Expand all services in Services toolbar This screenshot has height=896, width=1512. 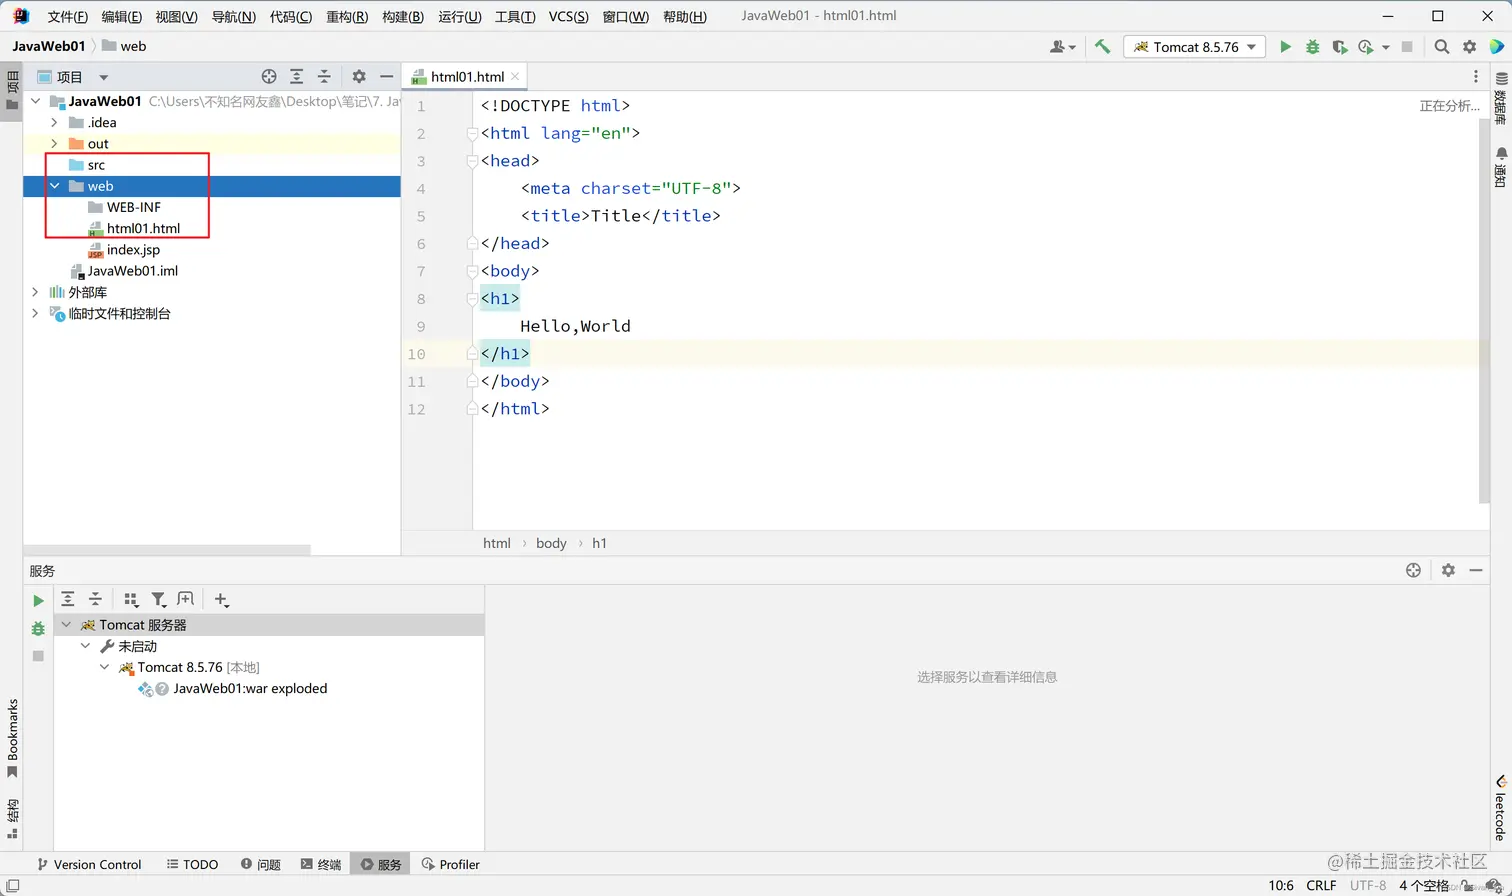tap(68, 599)
